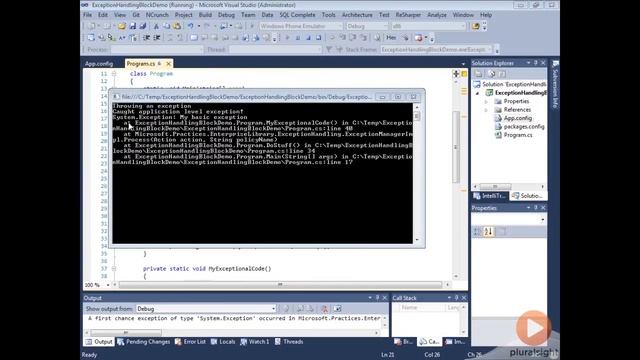This screenshot has width=640, height=360.
Task: Click the Save icon in toolbar
Action: pyautogui.click(x=133, y=26)
